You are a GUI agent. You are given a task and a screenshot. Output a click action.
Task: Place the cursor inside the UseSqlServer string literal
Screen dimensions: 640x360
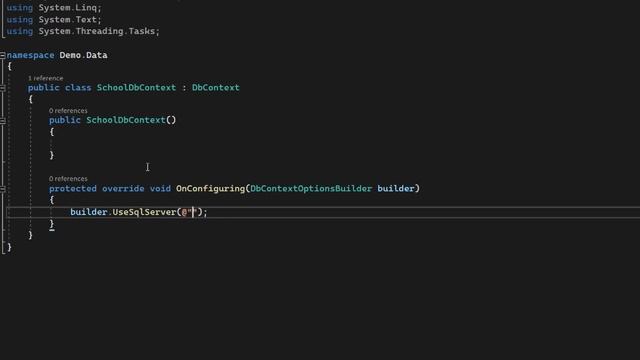tap(193, 212)
